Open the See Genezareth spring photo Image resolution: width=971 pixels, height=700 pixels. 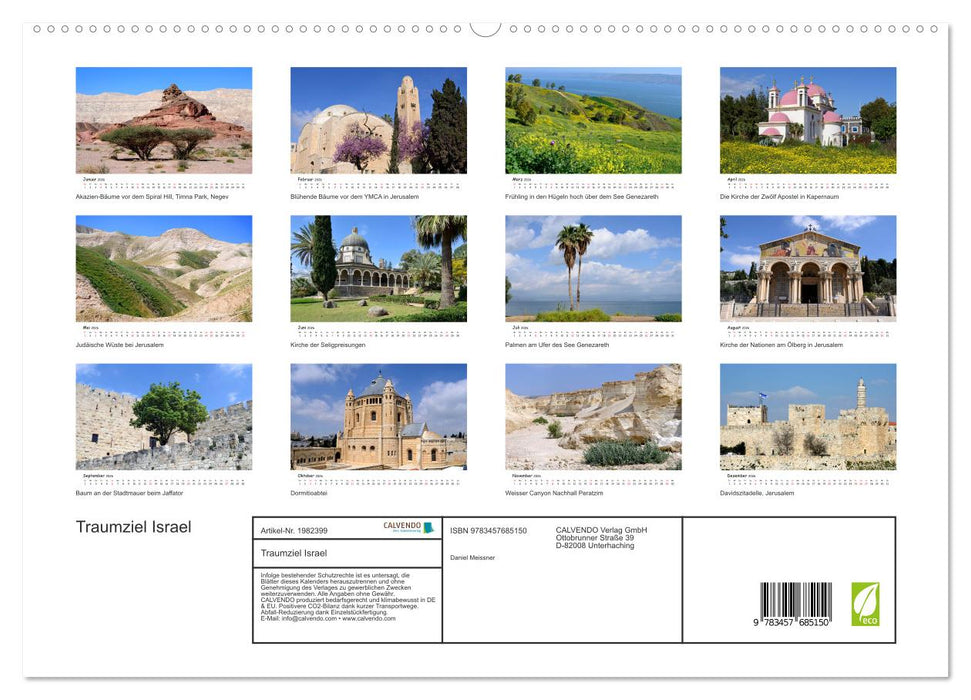click(592, 118)
